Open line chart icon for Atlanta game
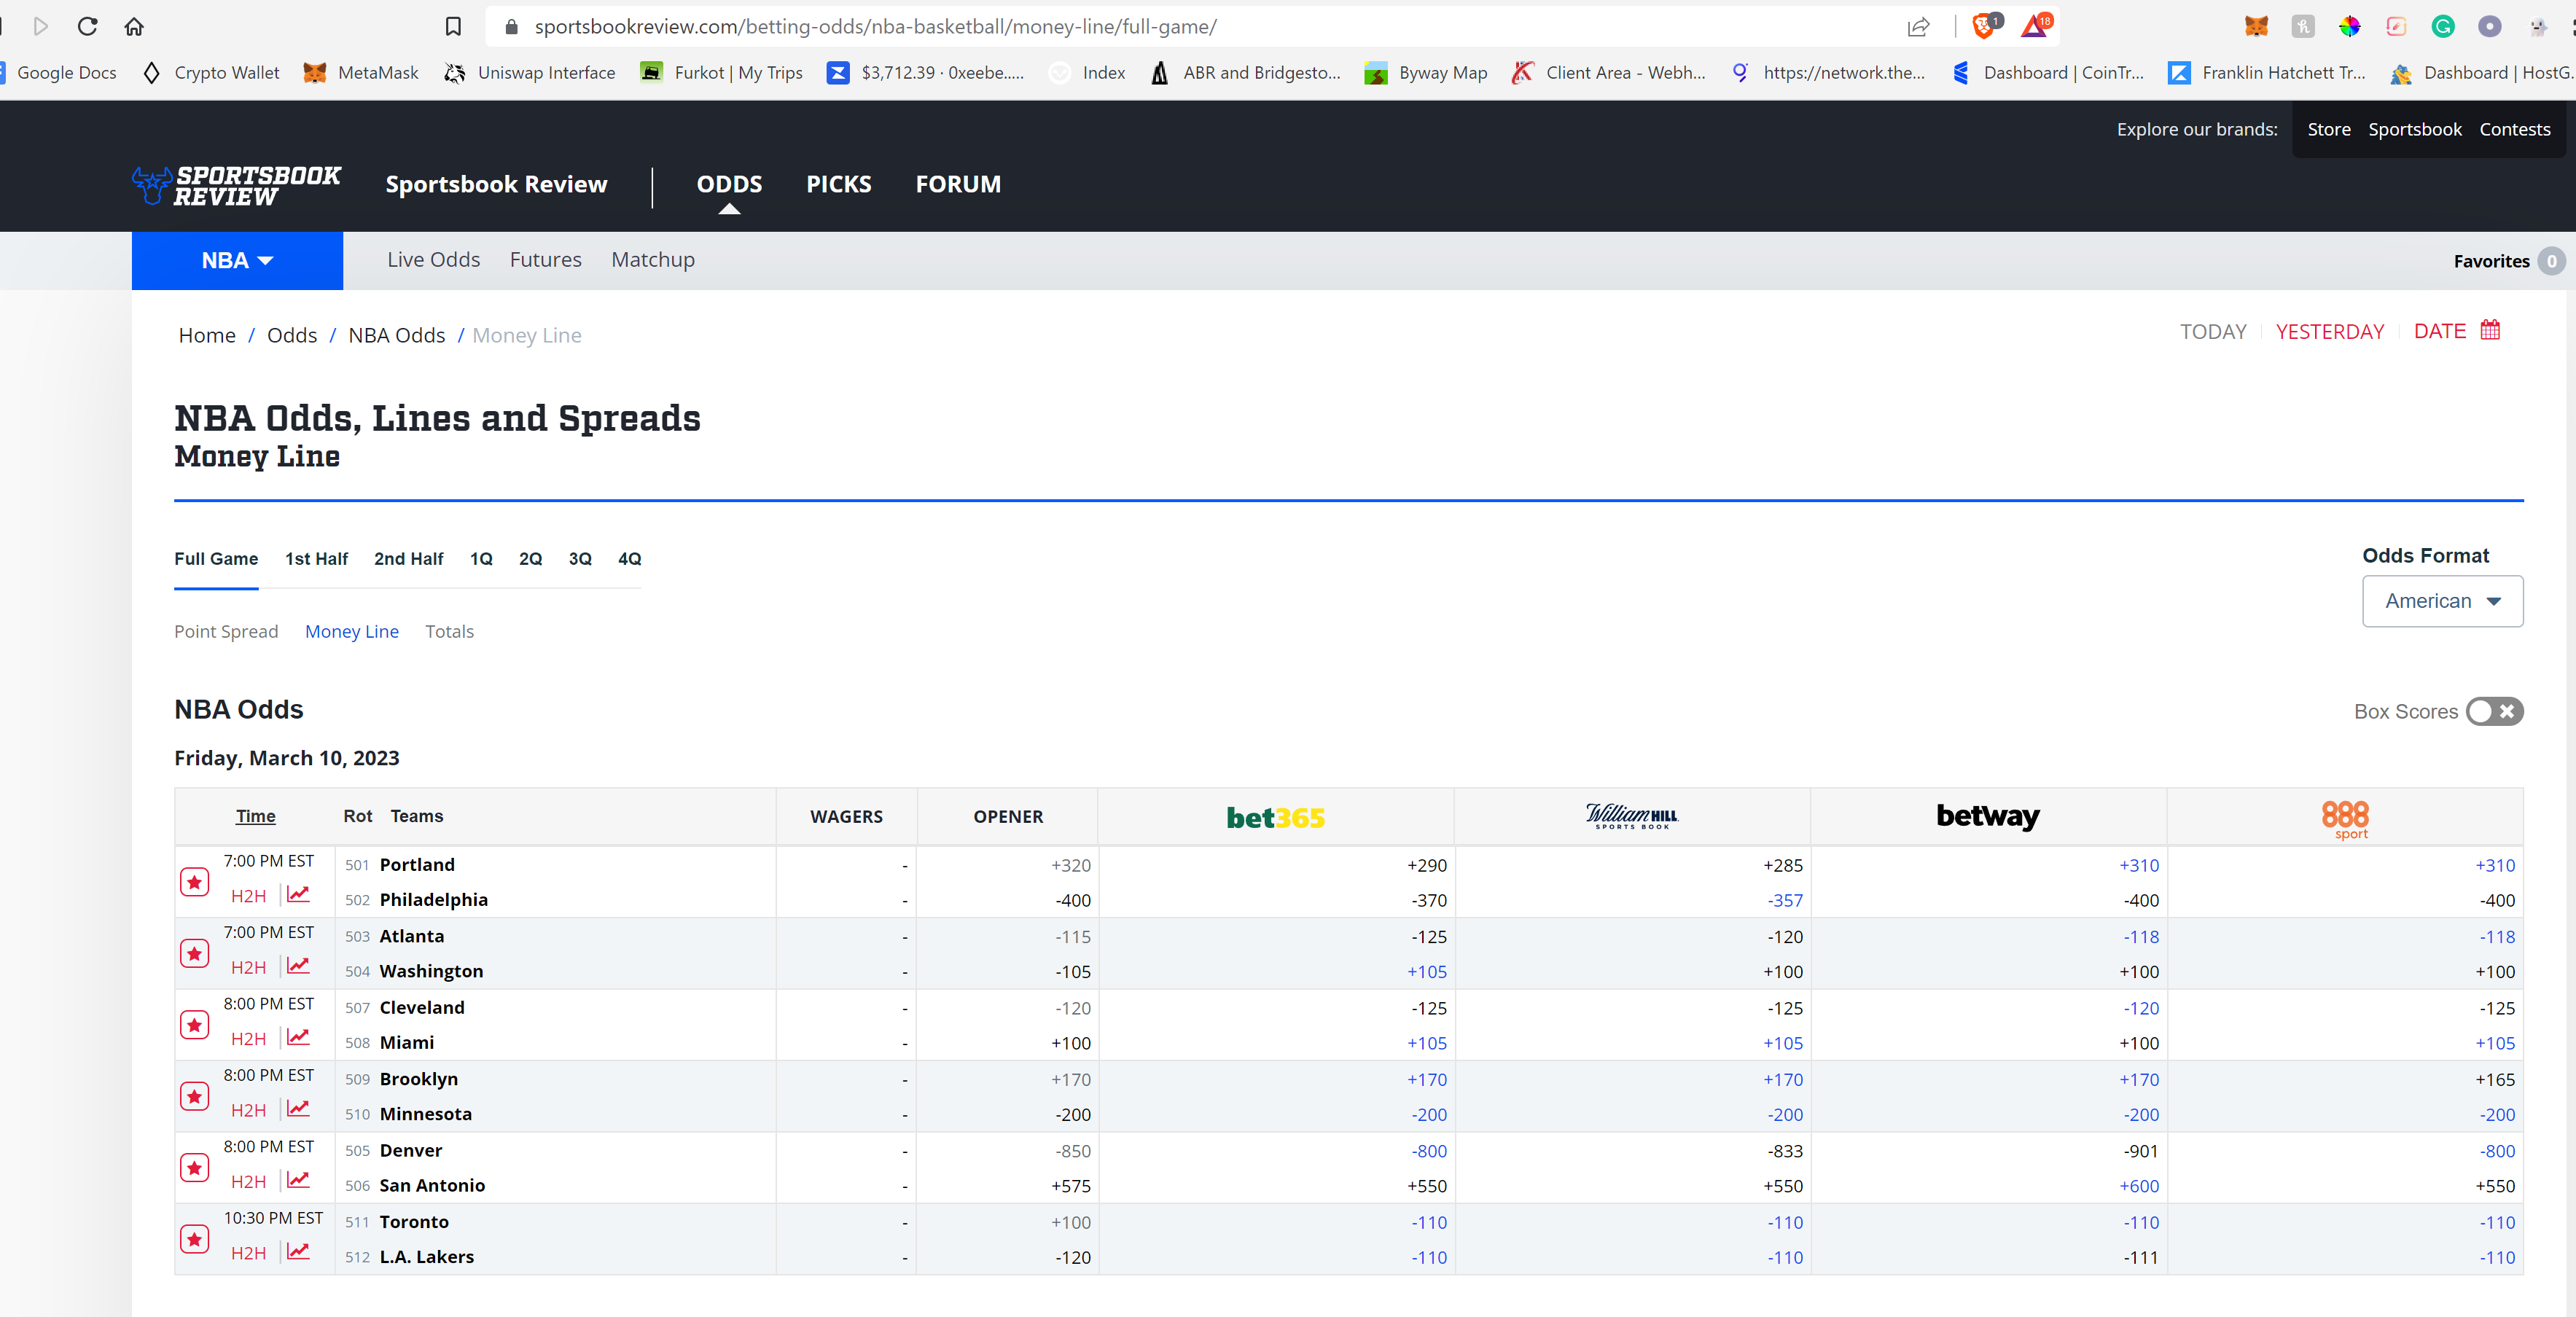 point(298,965)
